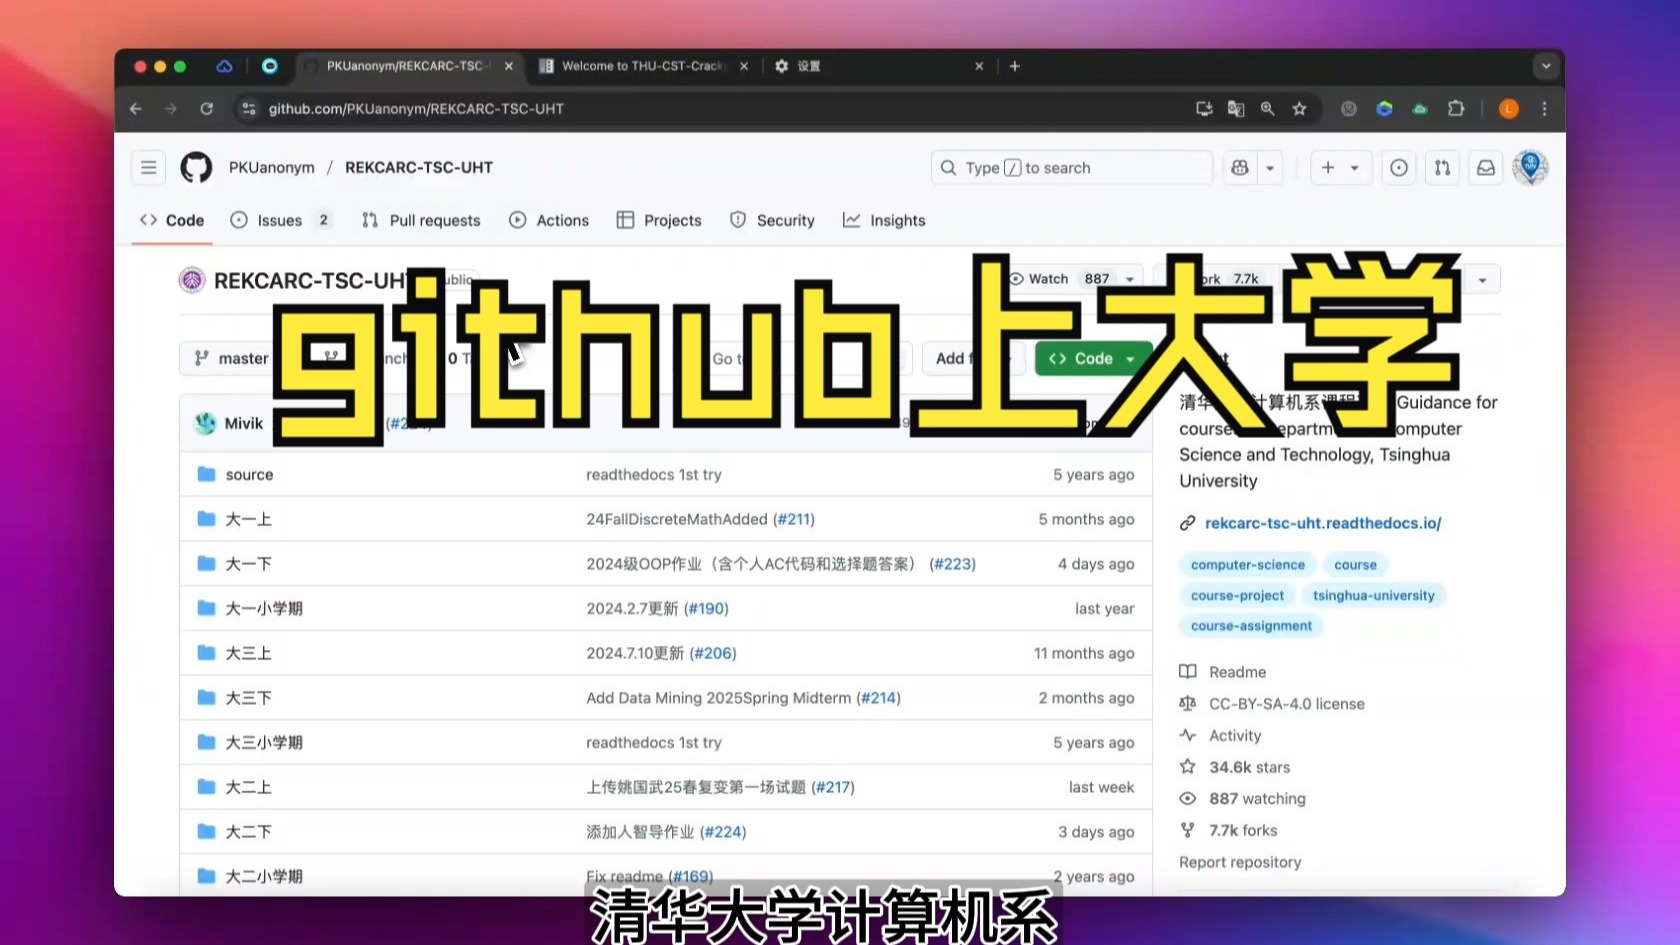
Task: Open pull request #223 link
Action: [953, 564]
